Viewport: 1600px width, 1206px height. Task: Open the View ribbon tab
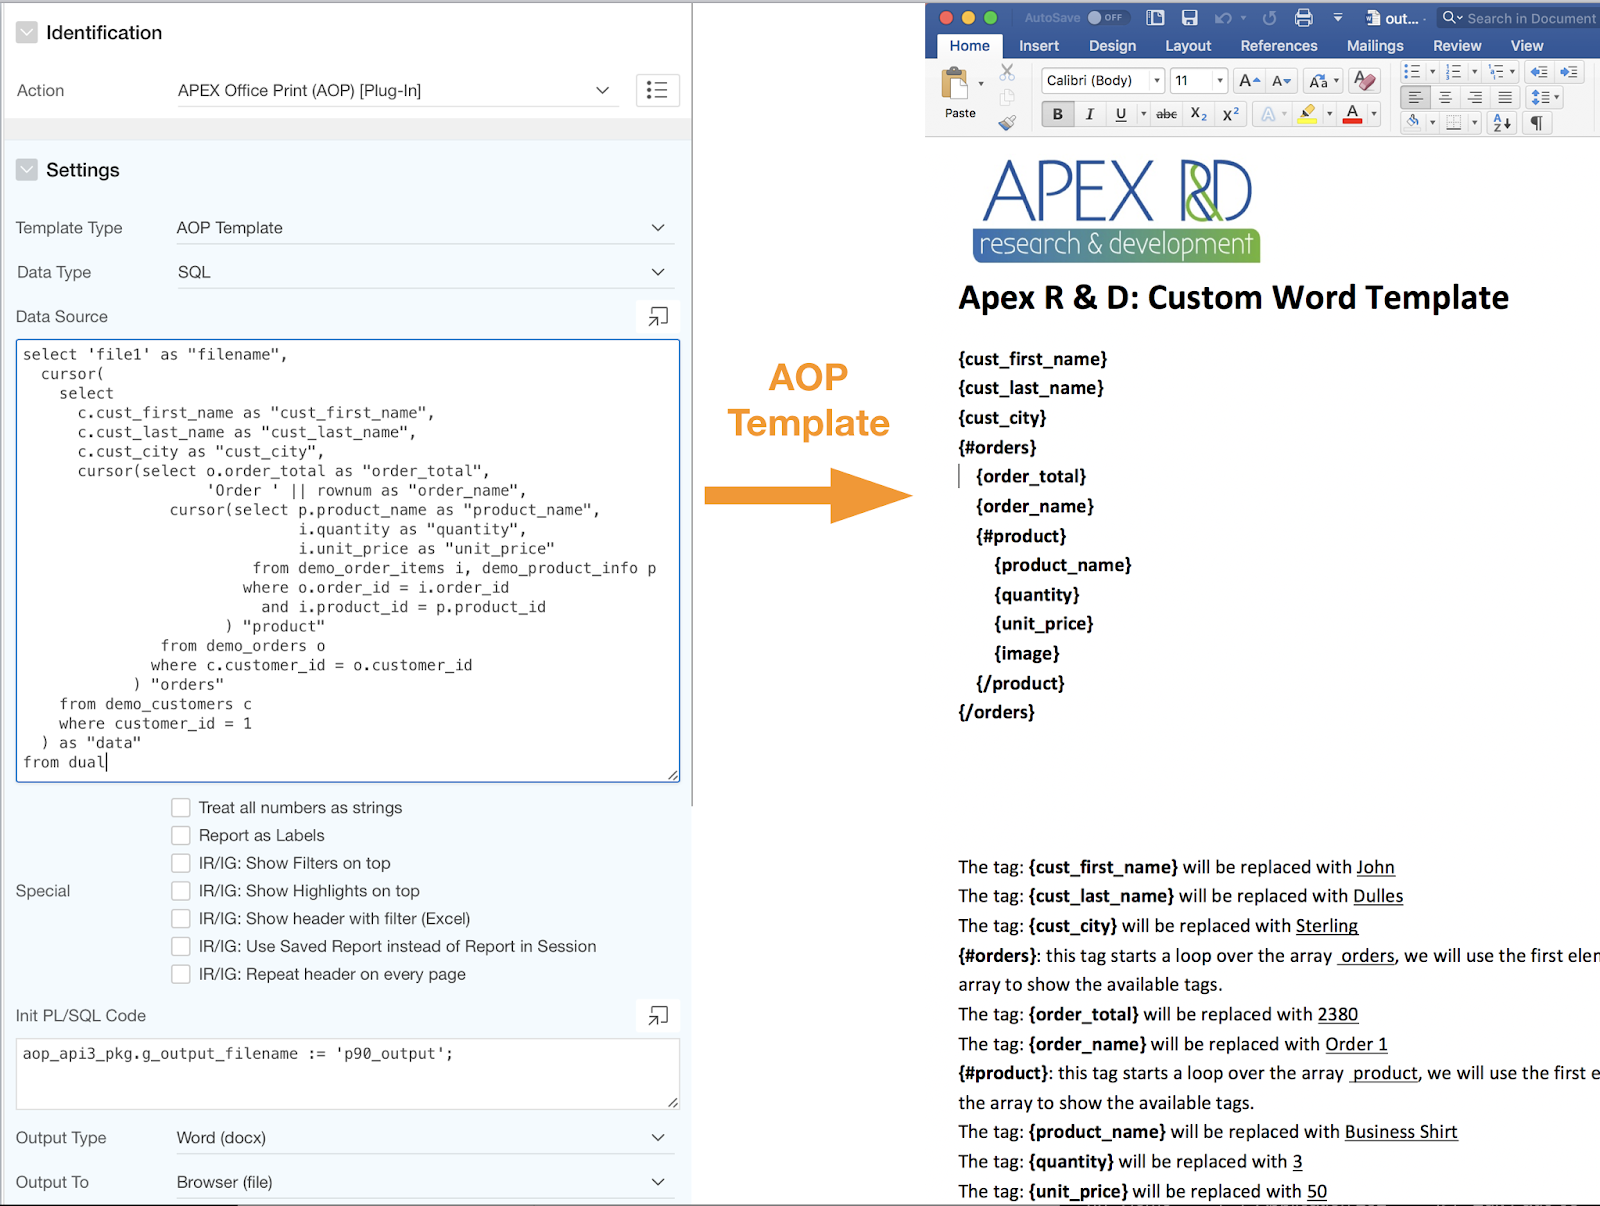1527,46
